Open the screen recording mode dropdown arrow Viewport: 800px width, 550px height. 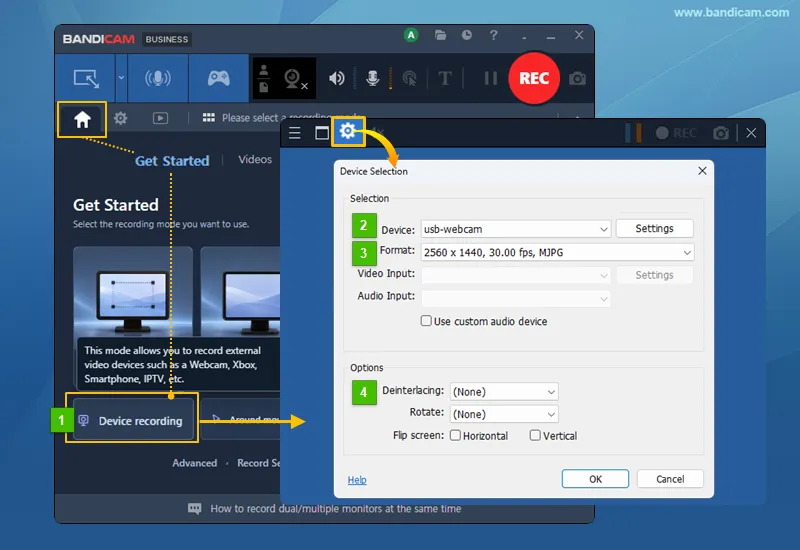tap(121, 78)
